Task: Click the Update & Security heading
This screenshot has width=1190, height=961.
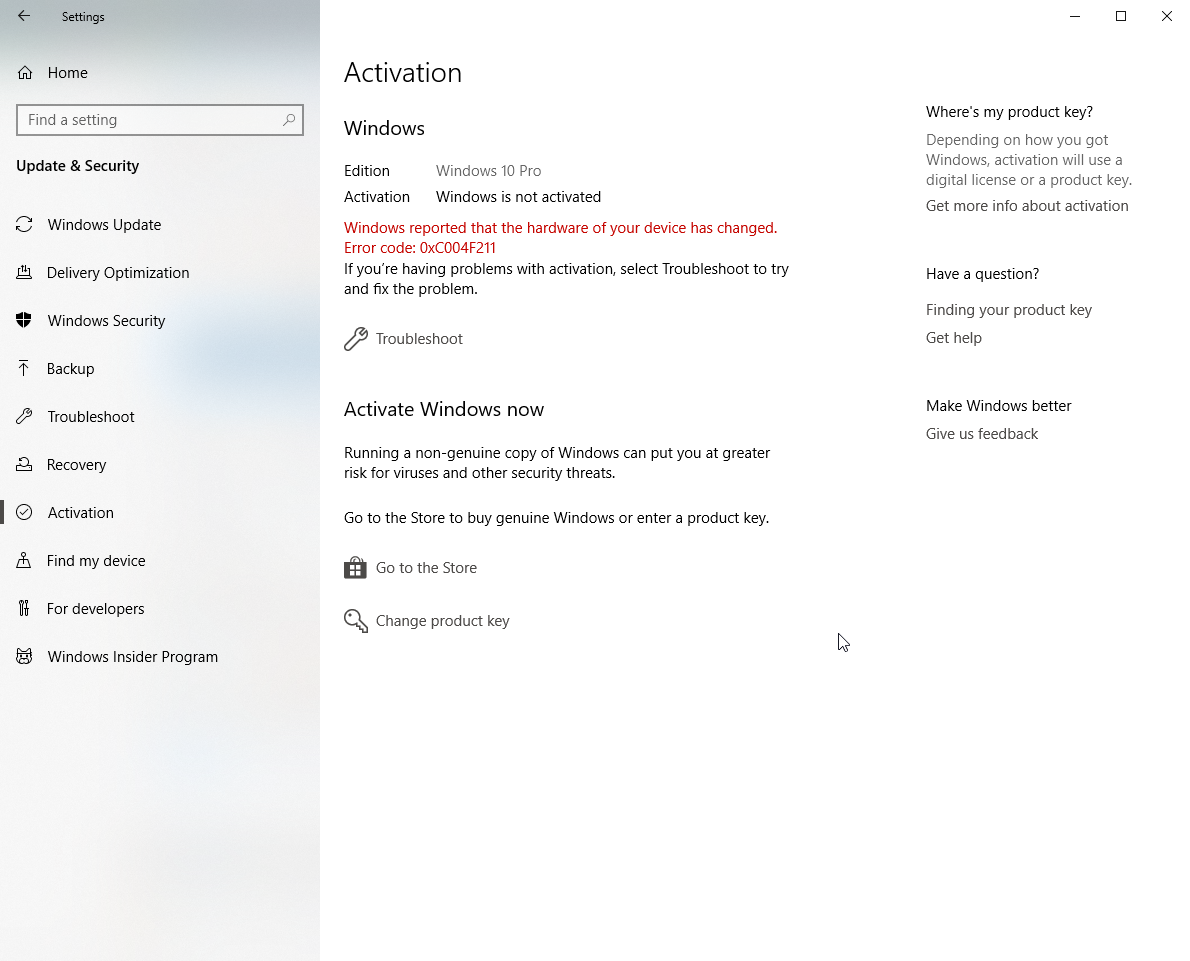Action: 77,165
